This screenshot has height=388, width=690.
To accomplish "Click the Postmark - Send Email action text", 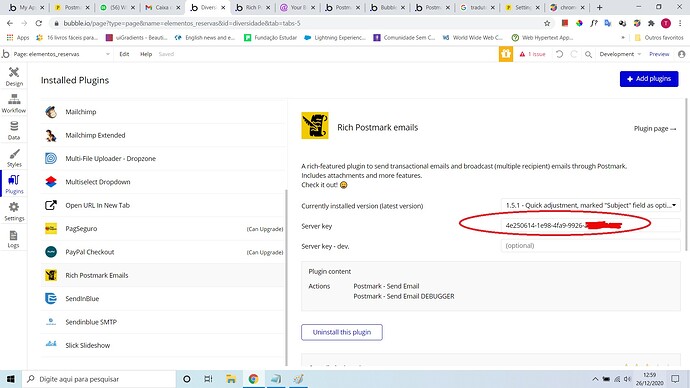I will [x=386, y=286].
